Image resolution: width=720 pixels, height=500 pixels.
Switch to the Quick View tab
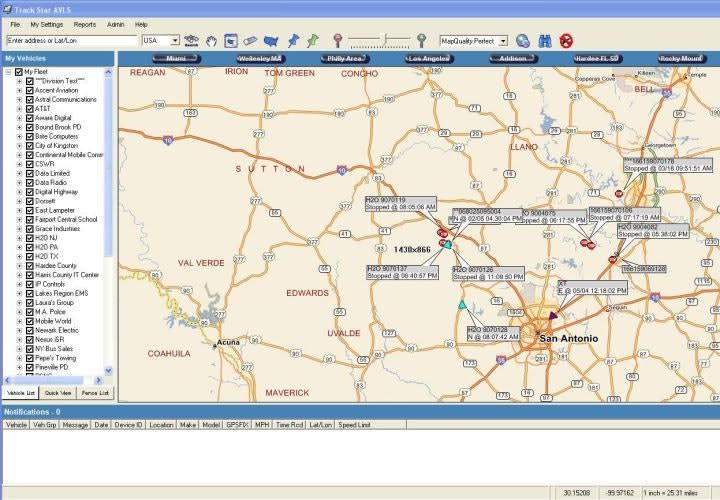[x=58, y=393]
